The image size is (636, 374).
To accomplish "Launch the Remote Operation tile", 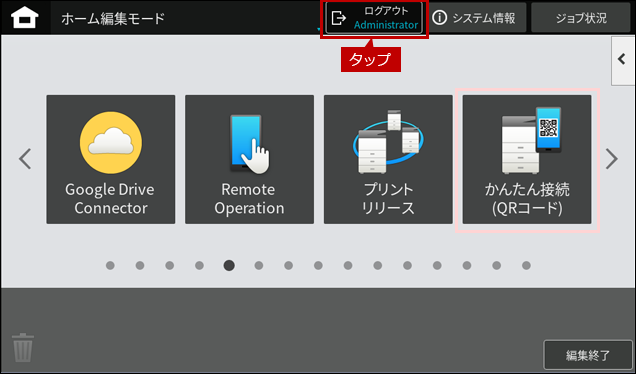I will (249, 159).
